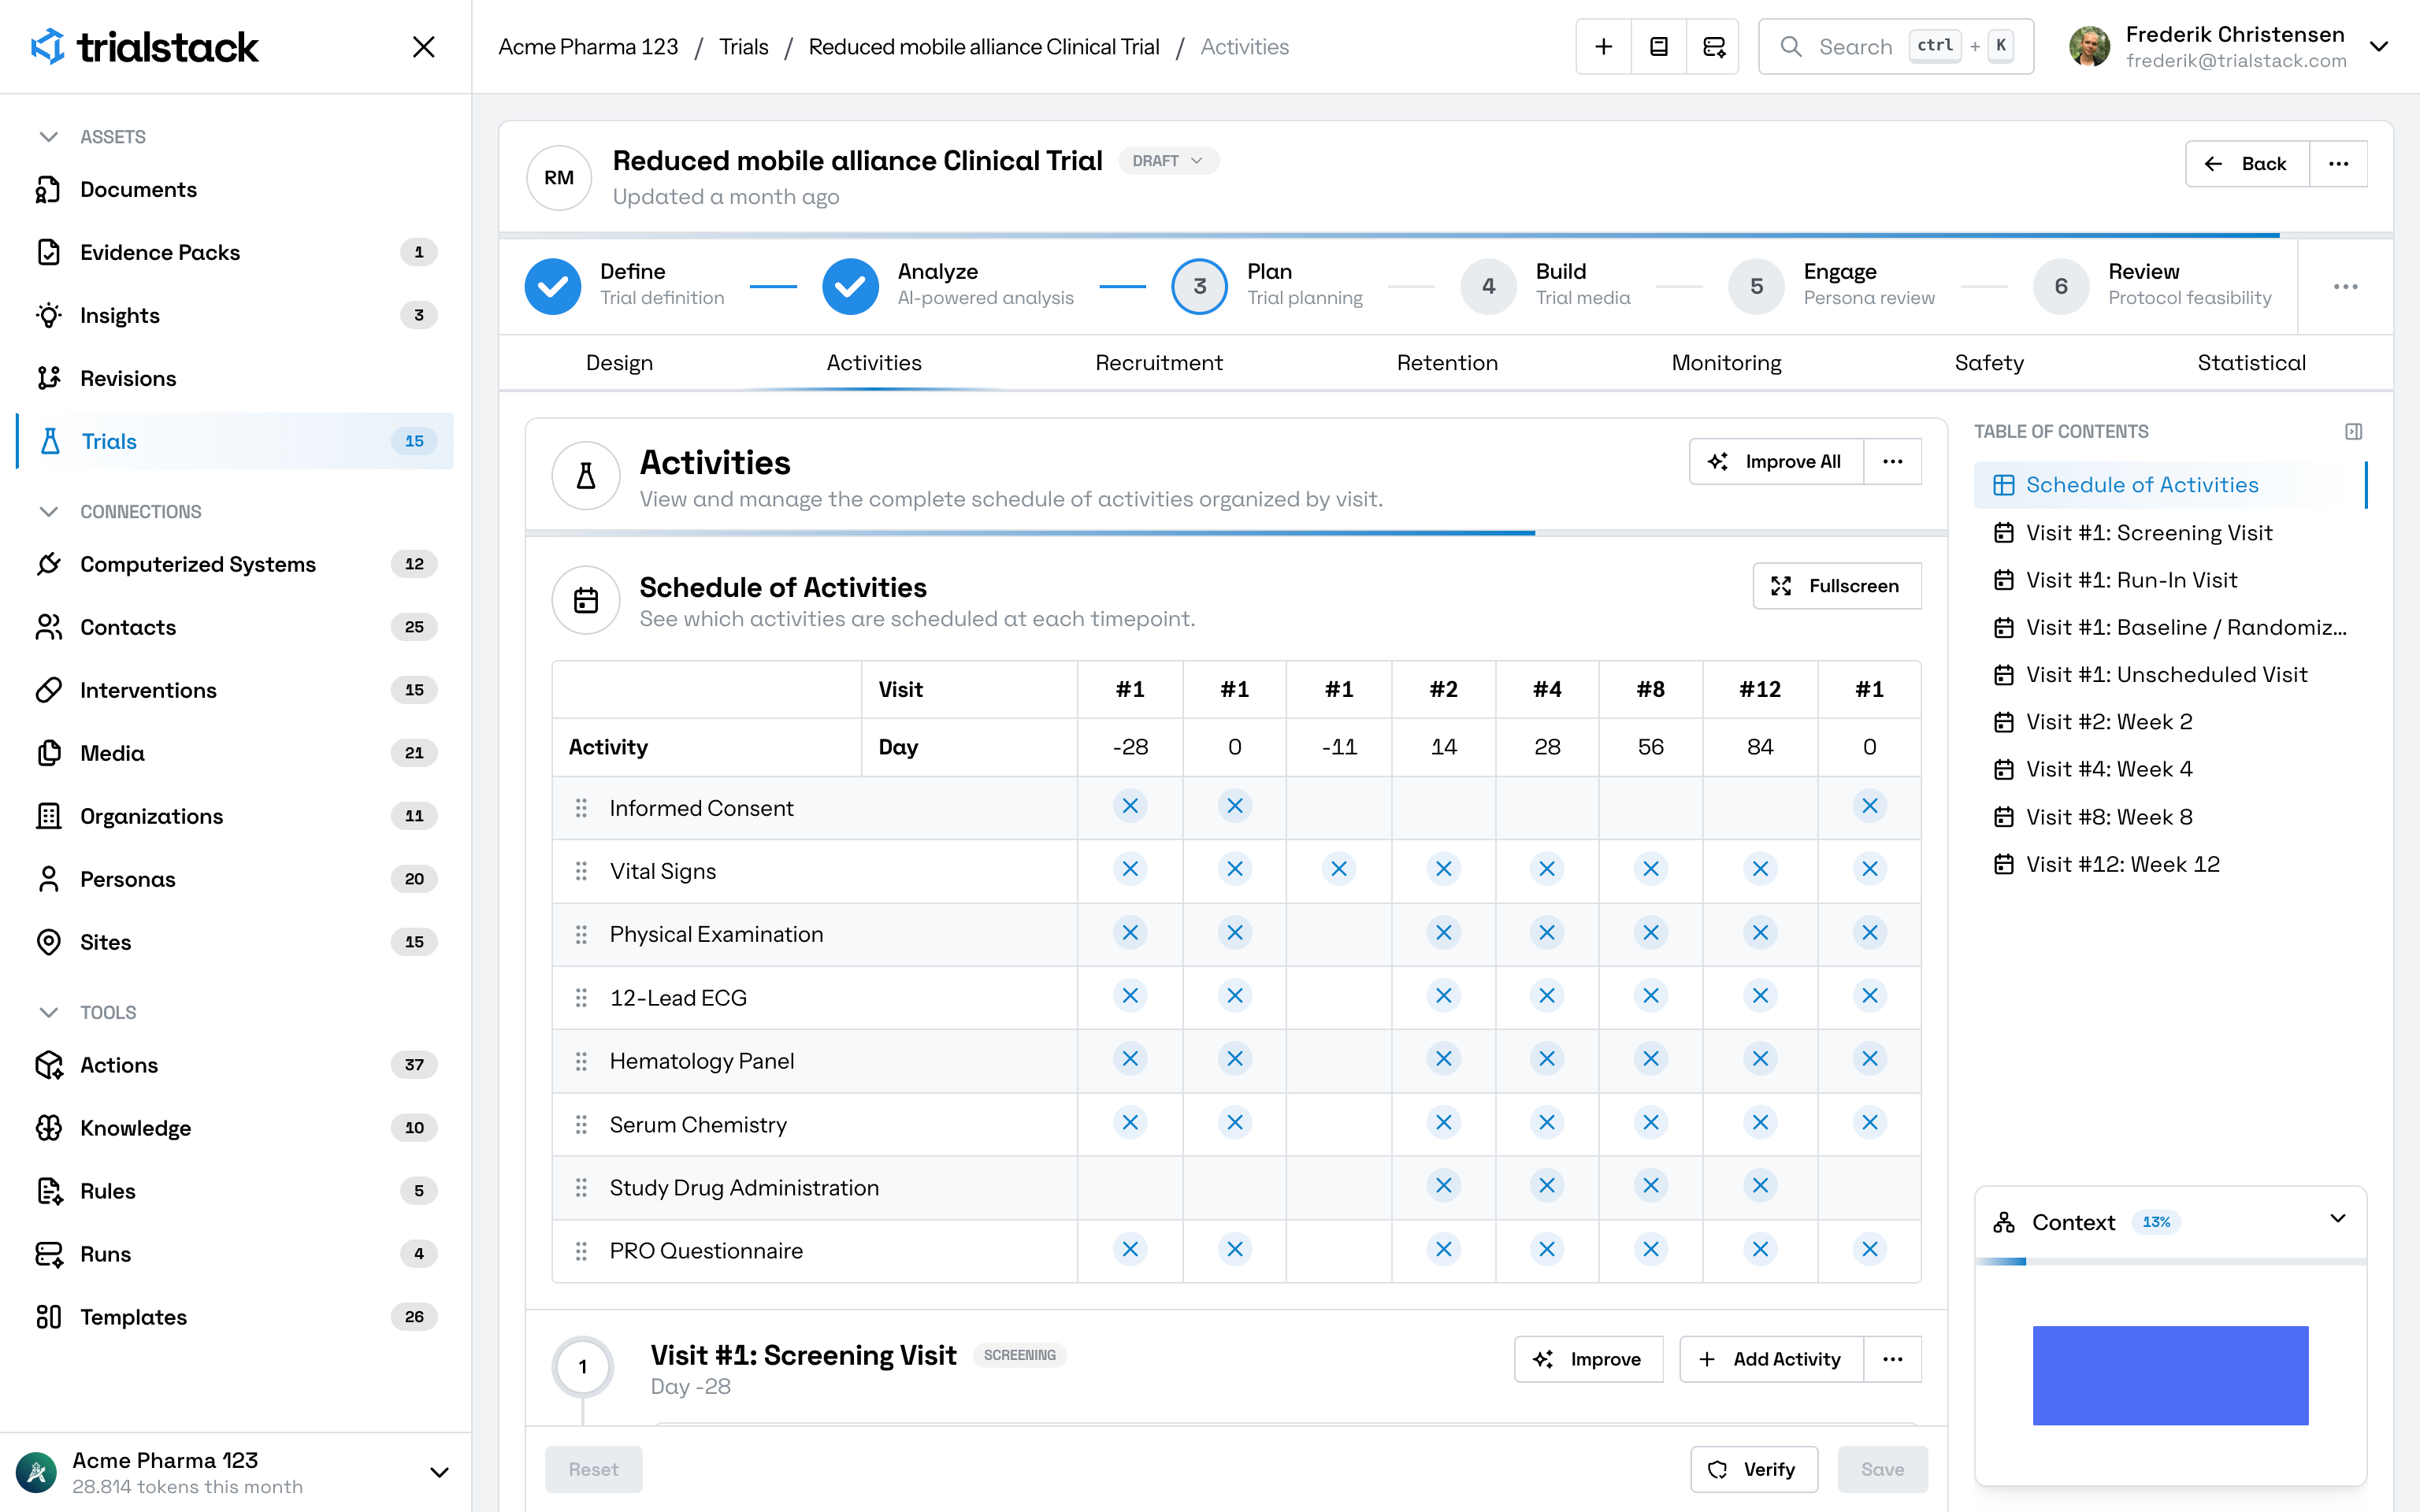Open the Acme Pharma 123 workspace switcher

[x=235, y=1472]
